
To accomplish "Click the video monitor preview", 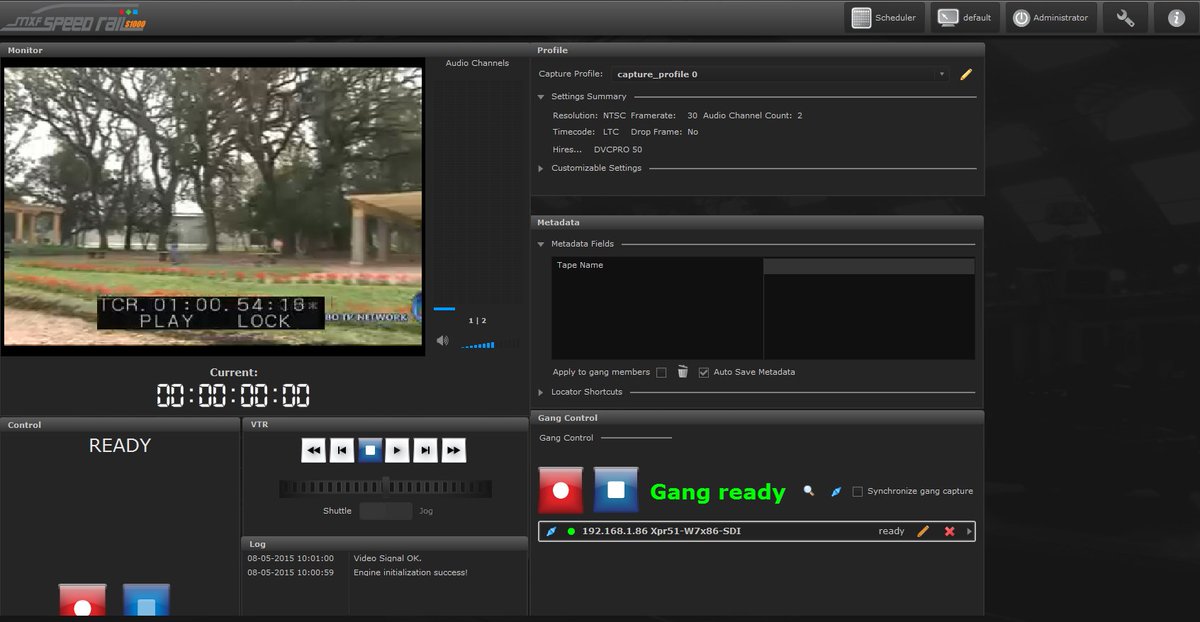I will click(x=213, y=205).
